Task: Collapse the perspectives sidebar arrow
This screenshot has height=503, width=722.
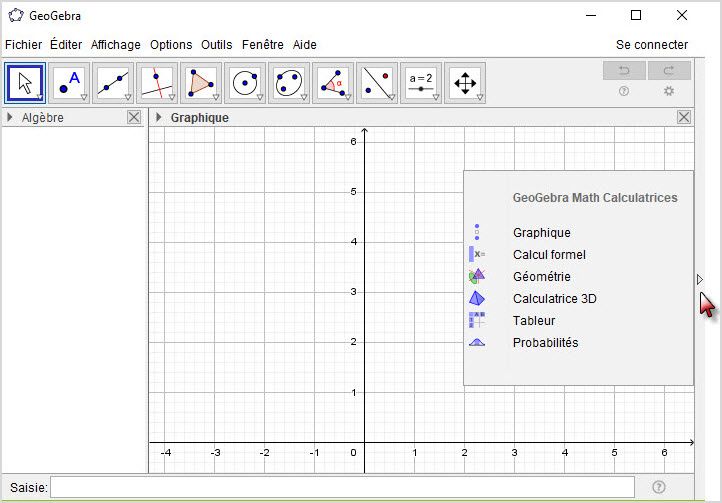Action: (x=699, y=280)
